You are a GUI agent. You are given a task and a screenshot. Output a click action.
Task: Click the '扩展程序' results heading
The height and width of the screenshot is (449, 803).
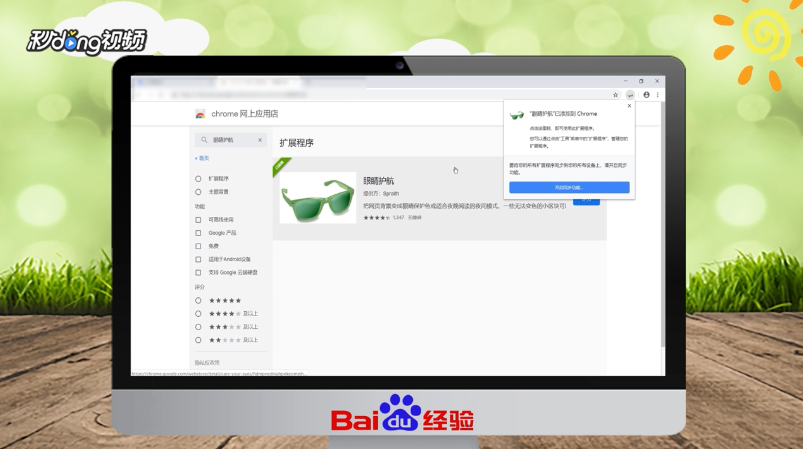297,143
